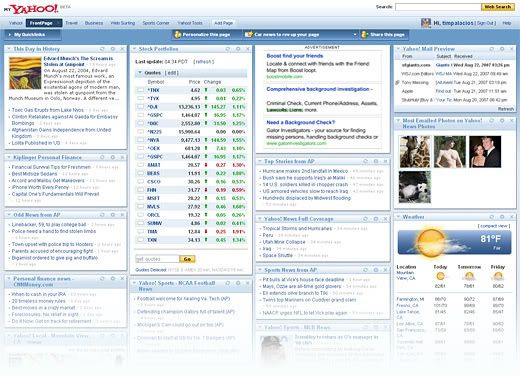Check the BEAS quote row box
This screenshot has height=376, width=520.
[140, 173]
